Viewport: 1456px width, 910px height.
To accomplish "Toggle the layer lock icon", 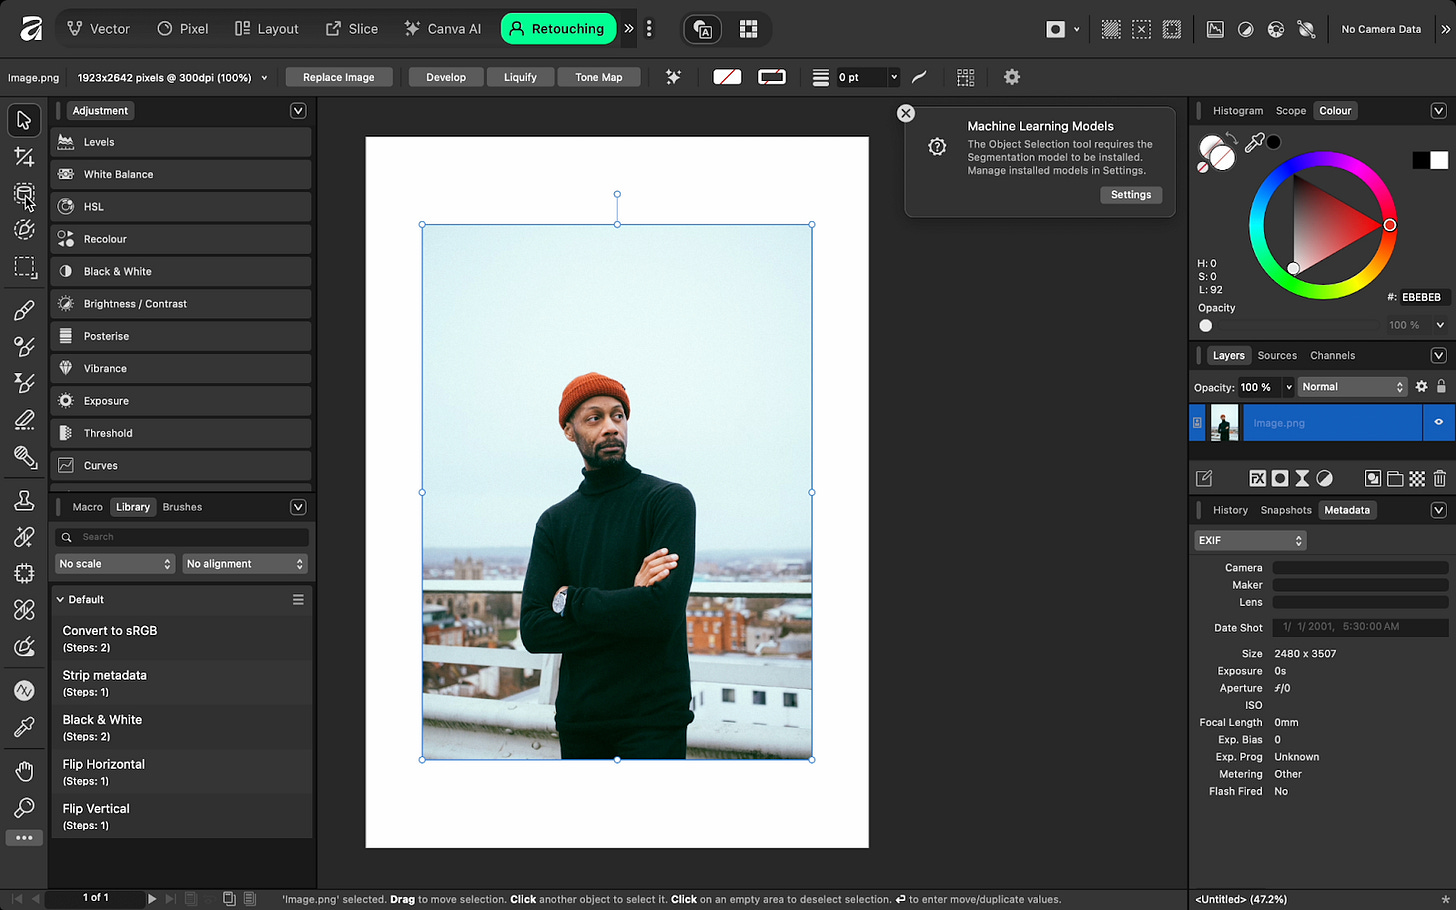I will coord(1440,387).
